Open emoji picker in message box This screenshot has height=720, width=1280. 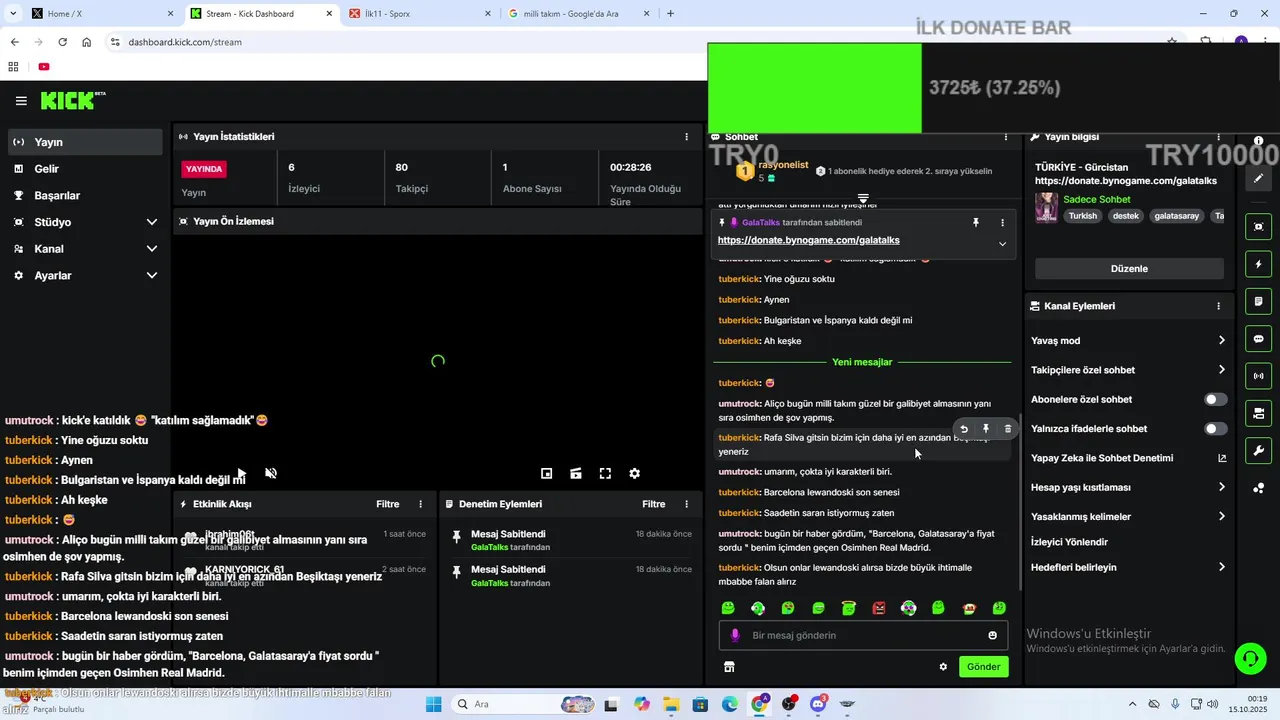pyautogui.click(x=993, y=636)
